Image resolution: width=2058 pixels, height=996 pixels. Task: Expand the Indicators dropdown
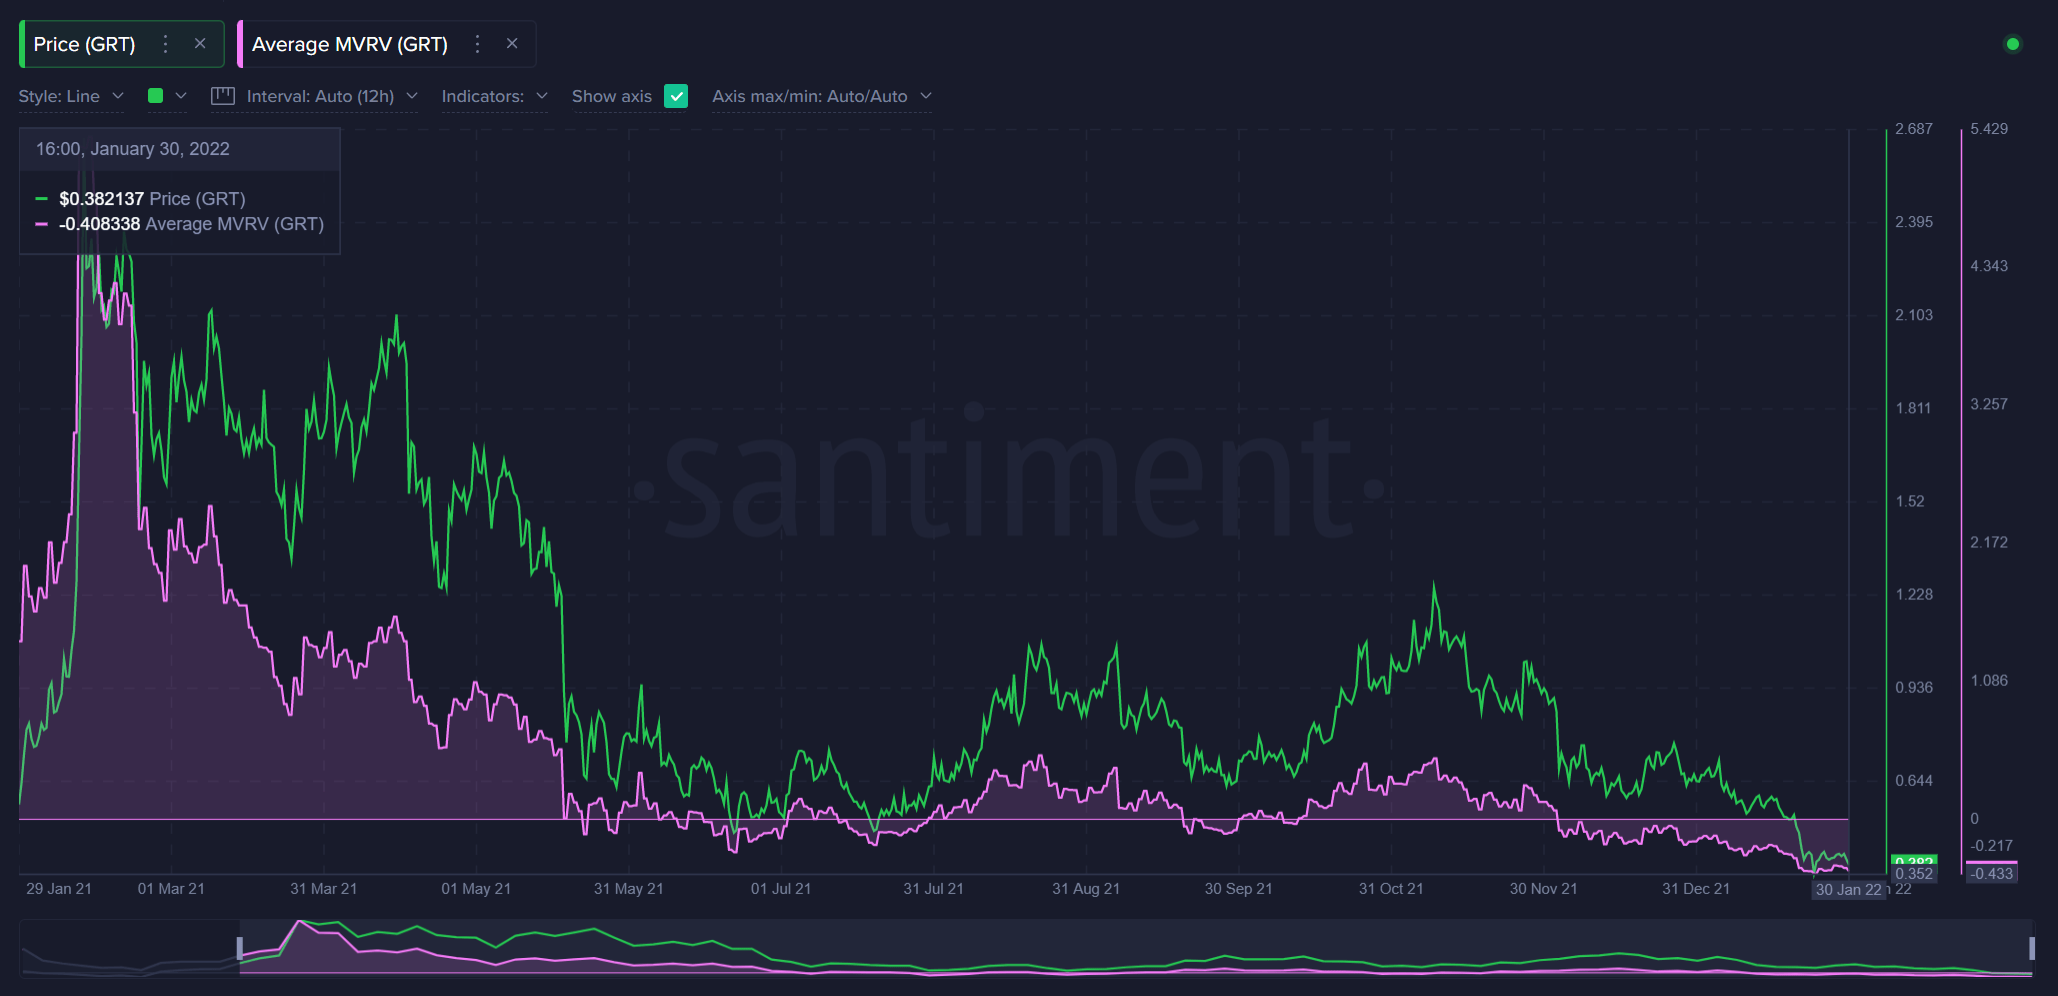pos(494,96)
